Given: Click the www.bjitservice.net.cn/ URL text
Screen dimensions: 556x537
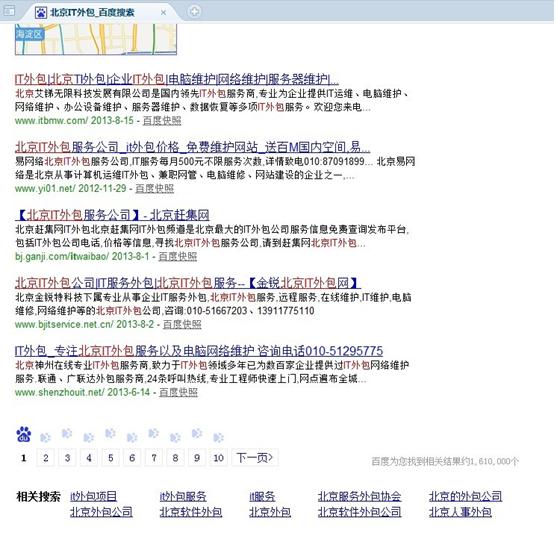Looking at the screenshot, I should (x=64, y=324).
